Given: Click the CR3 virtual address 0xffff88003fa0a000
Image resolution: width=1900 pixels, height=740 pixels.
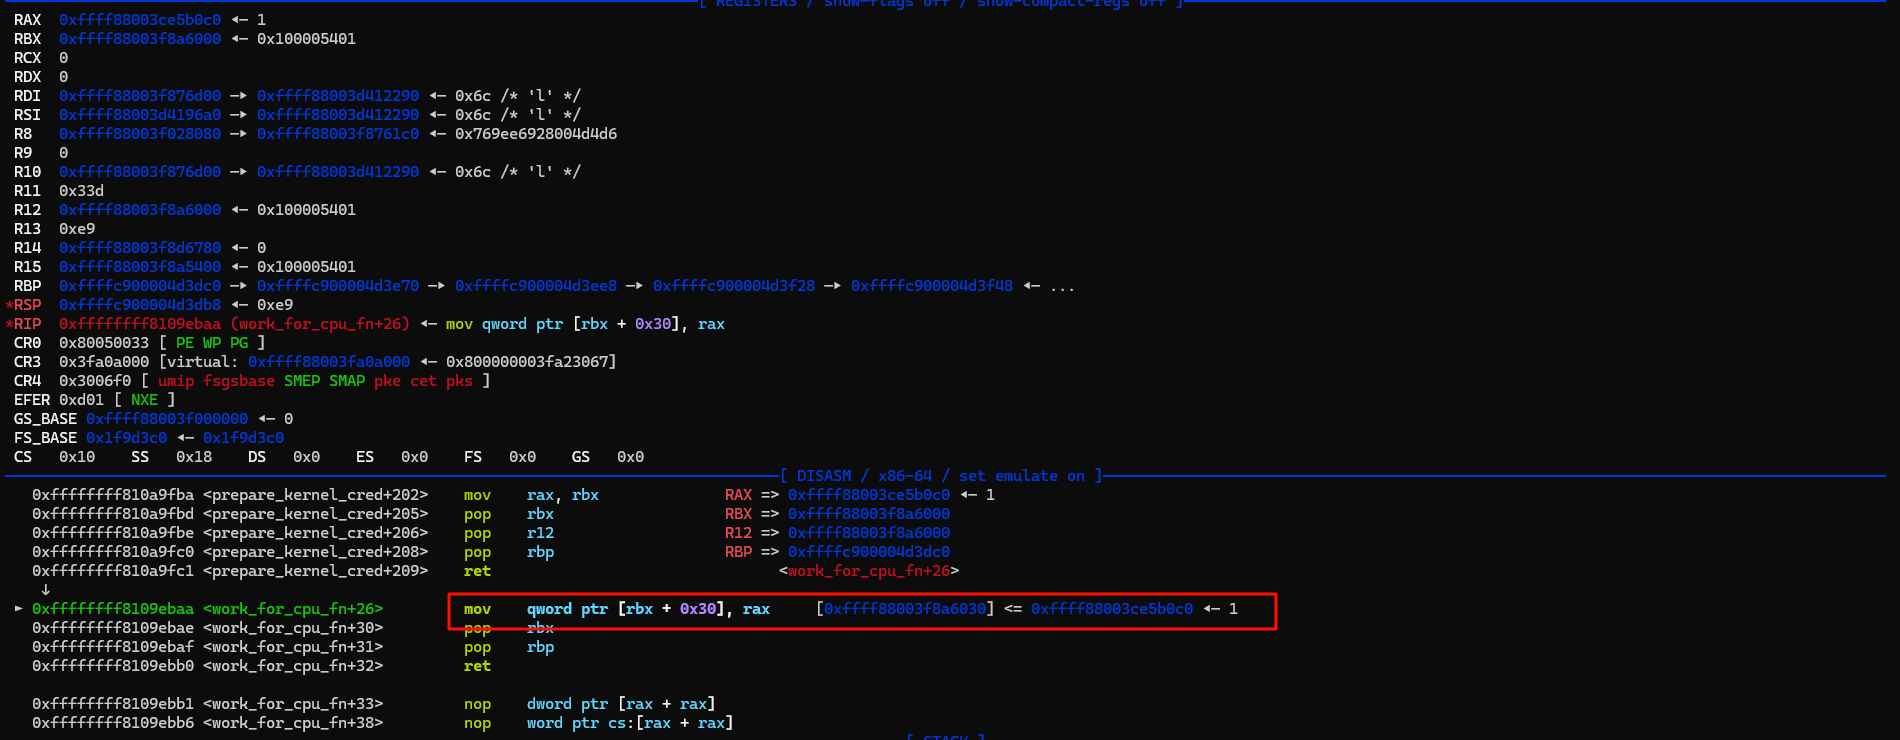Looking at the screenshot, I should point(329,362).
